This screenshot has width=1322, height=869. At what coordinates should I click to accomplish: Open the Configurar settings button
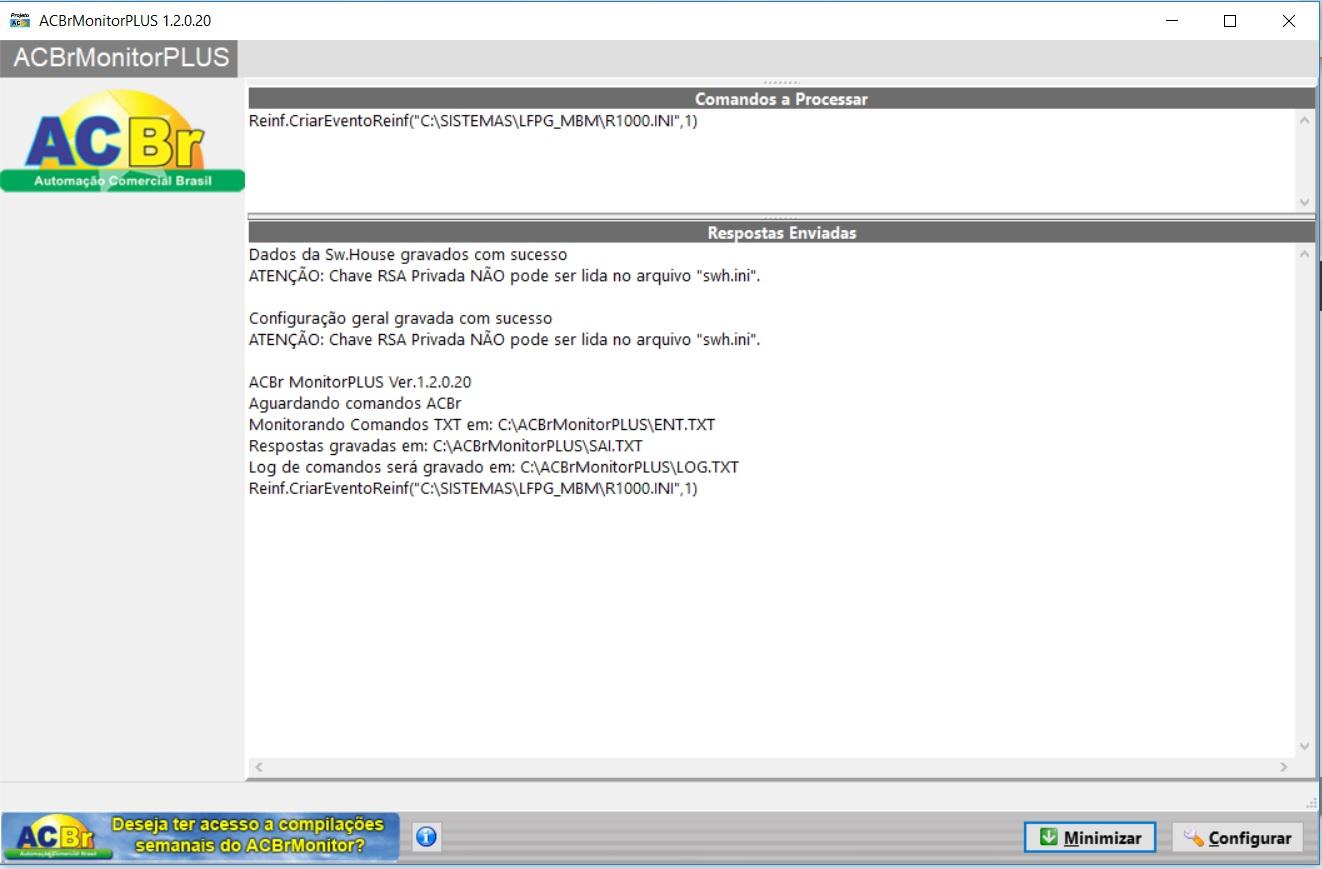pos(1238,838)
